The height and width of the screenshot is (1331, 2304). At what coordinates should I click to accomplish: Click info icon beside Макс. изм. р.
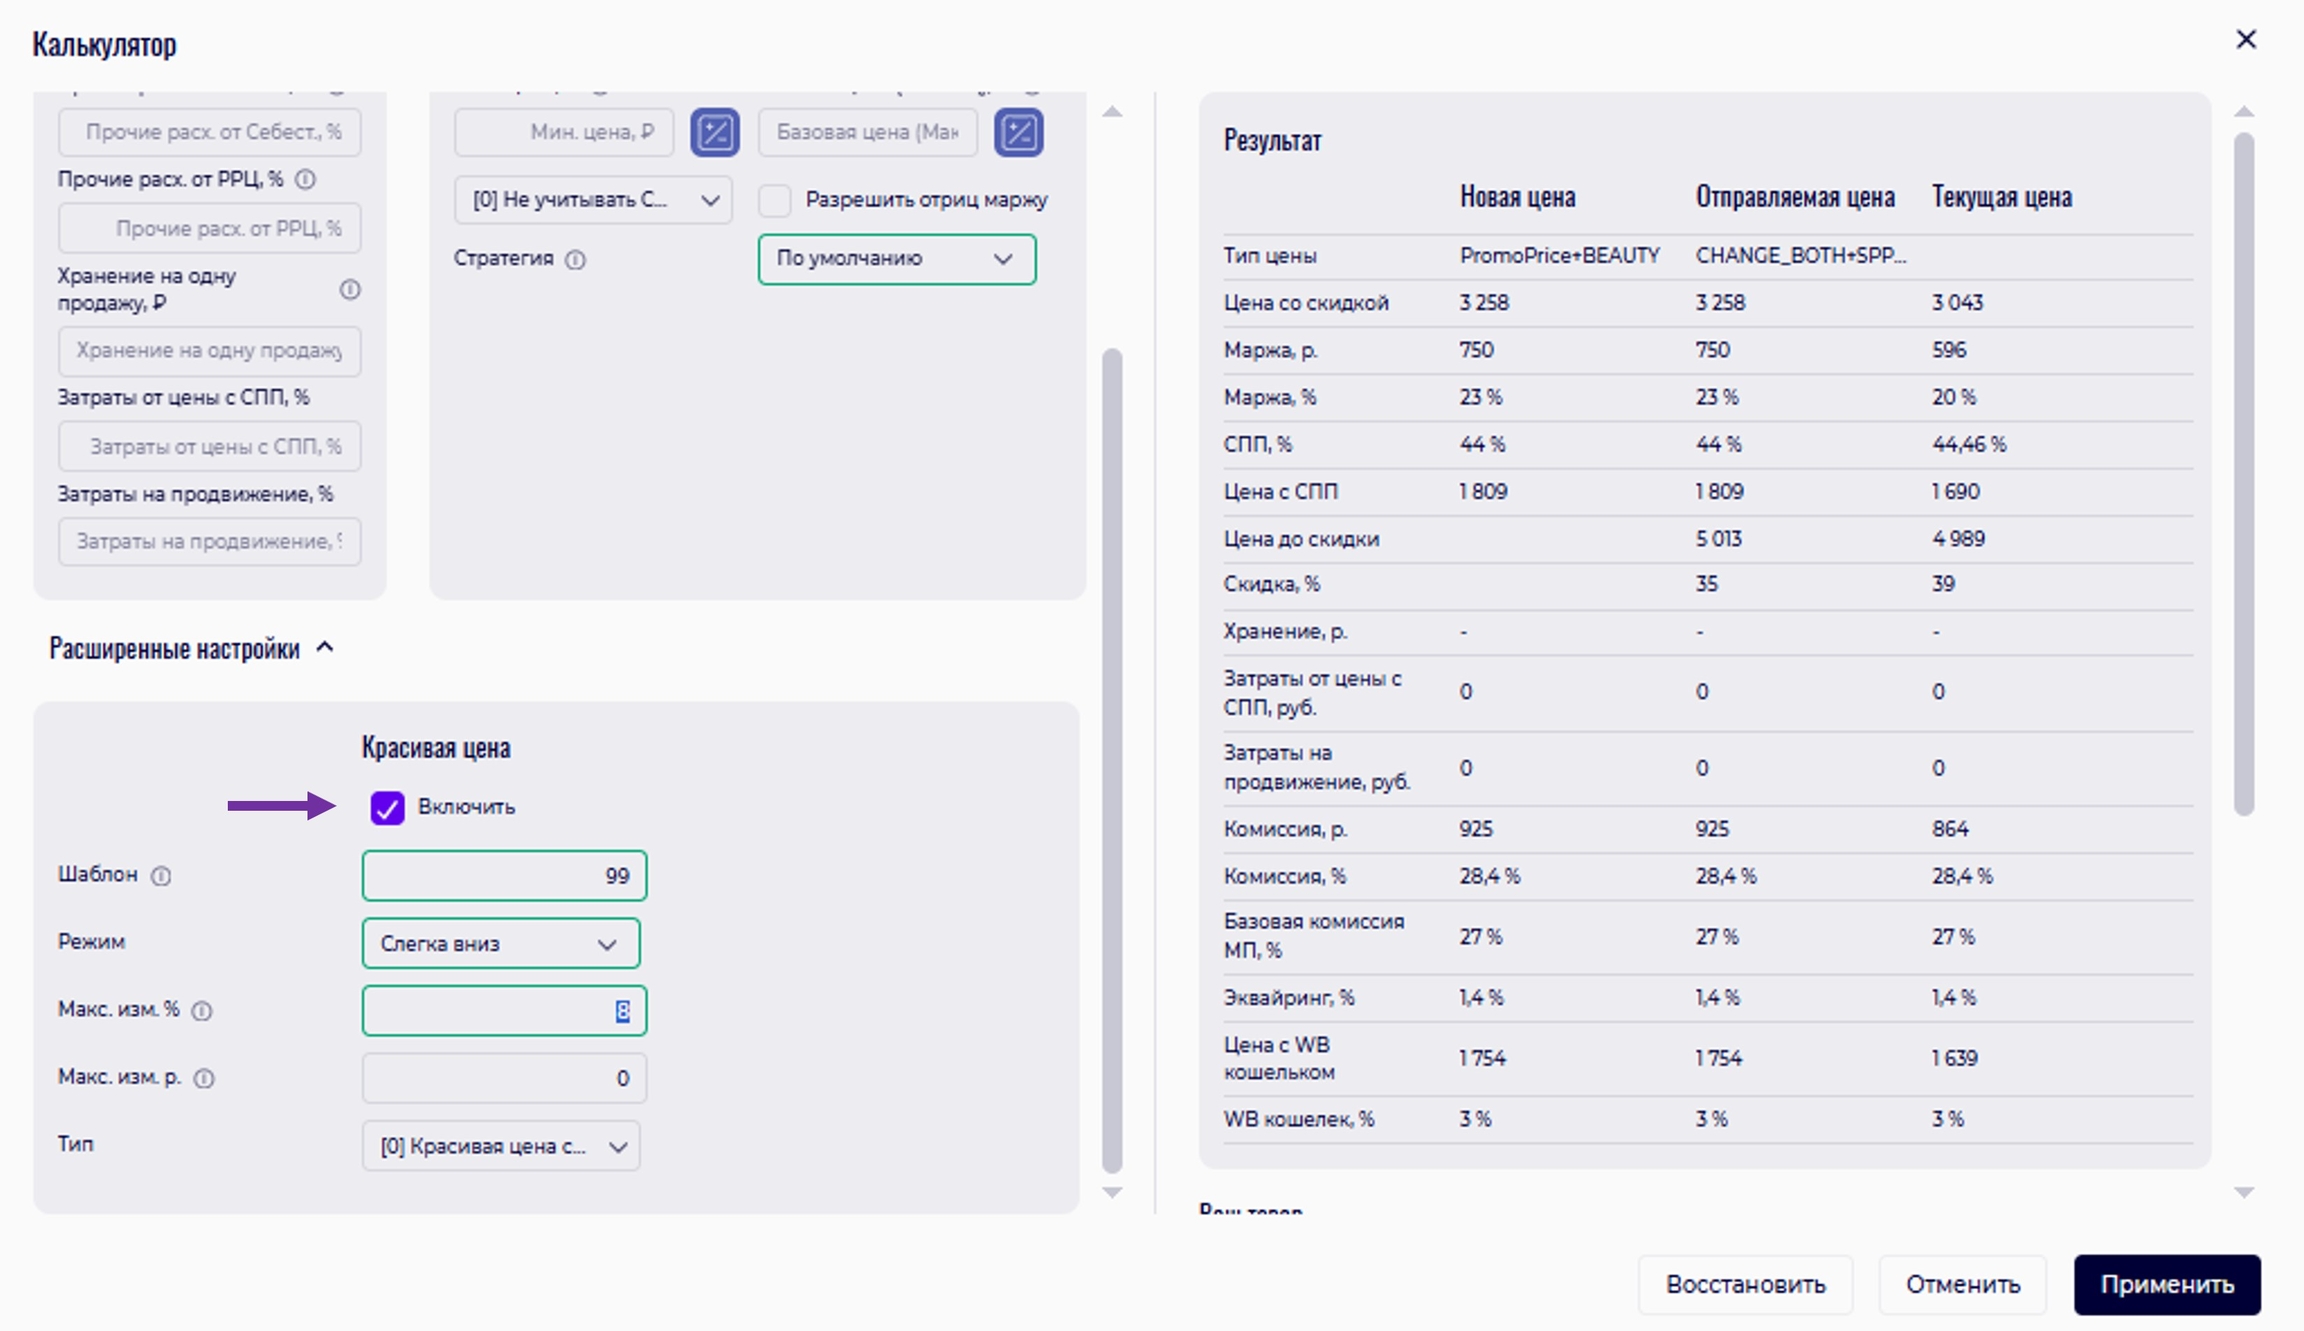(x=204, y=1078)
